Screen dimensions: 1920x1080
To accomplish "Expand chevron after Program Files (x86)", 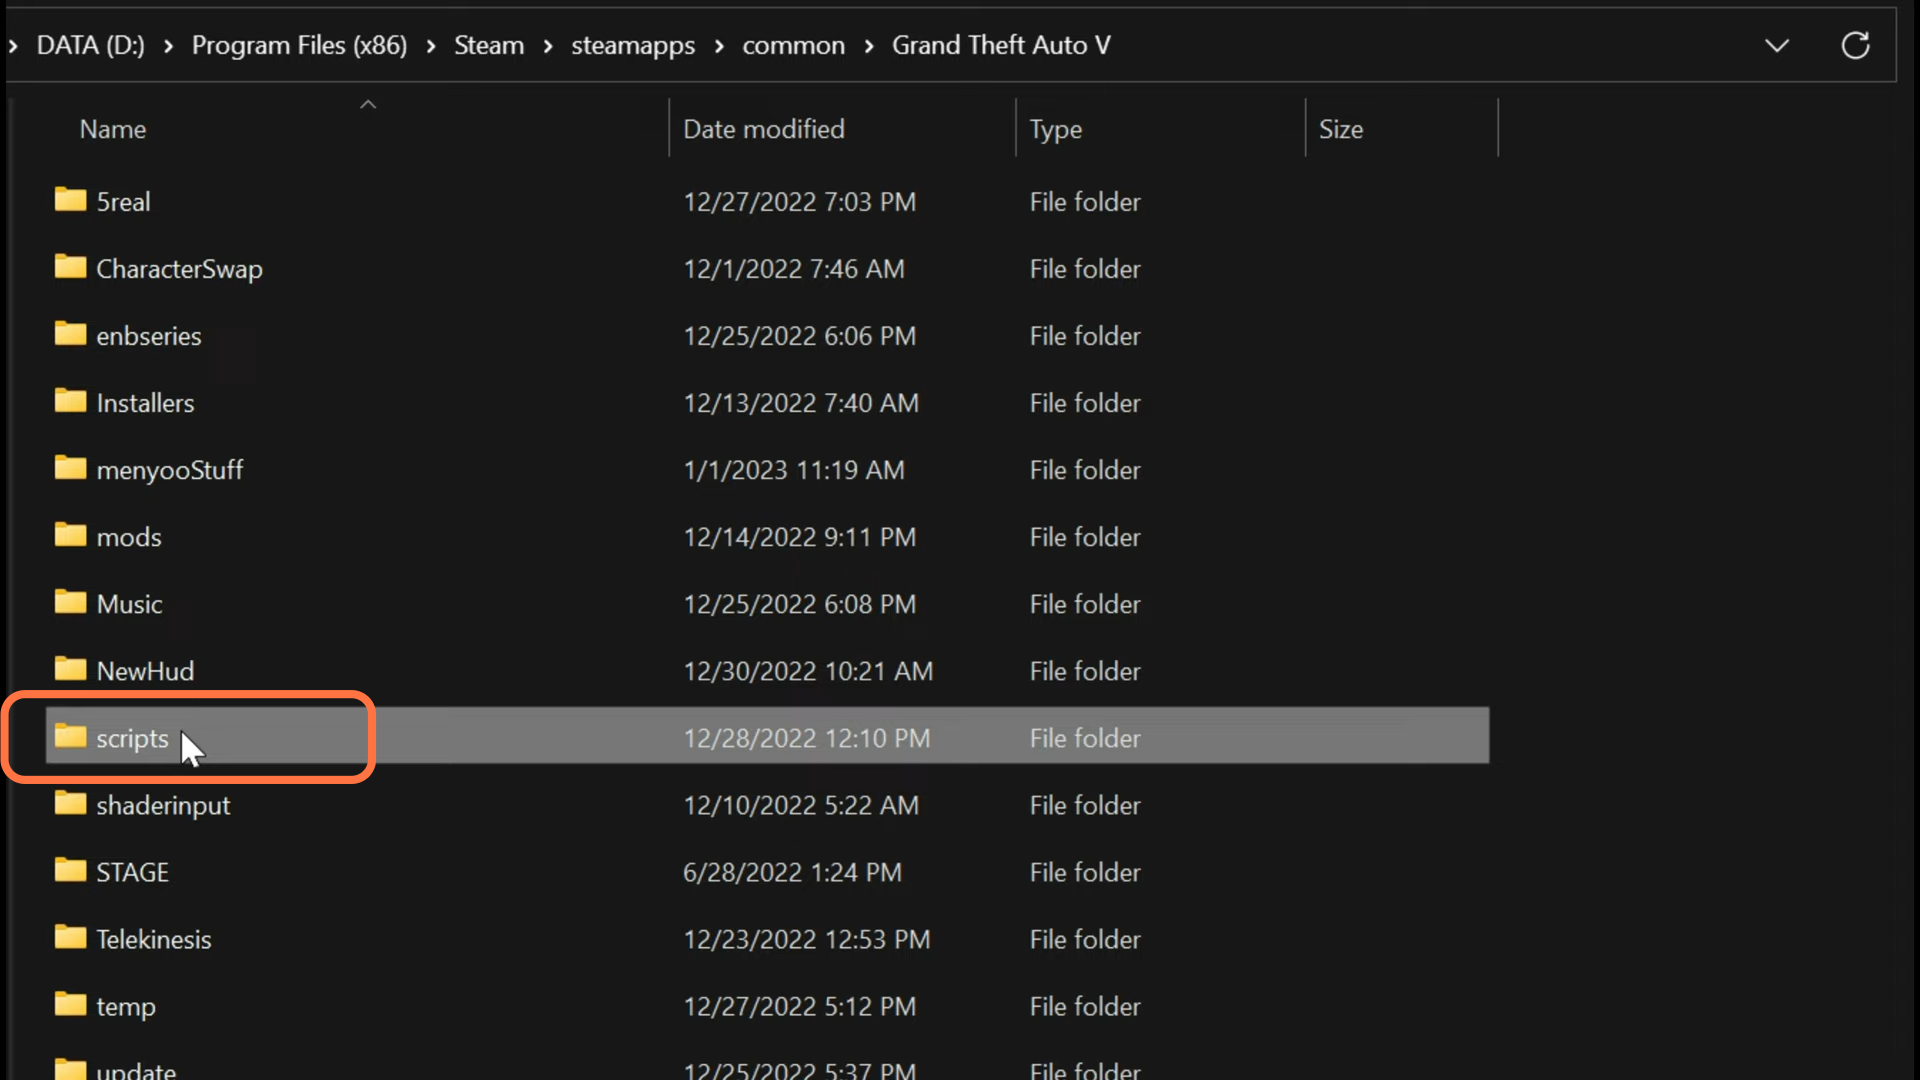I will pos(431,46).
